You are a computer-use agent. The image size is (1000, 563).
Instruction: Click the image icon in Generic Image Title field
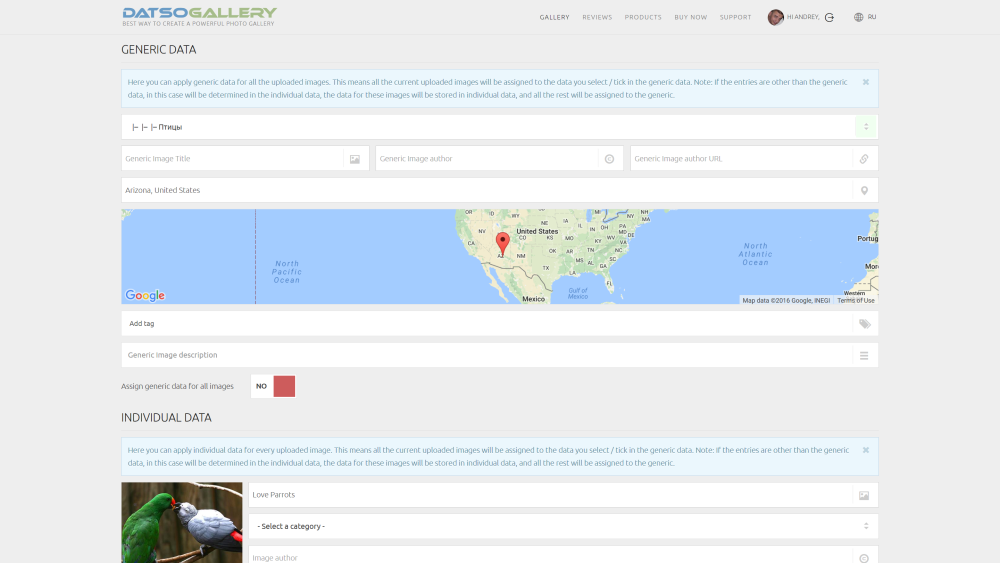[355, 159]
